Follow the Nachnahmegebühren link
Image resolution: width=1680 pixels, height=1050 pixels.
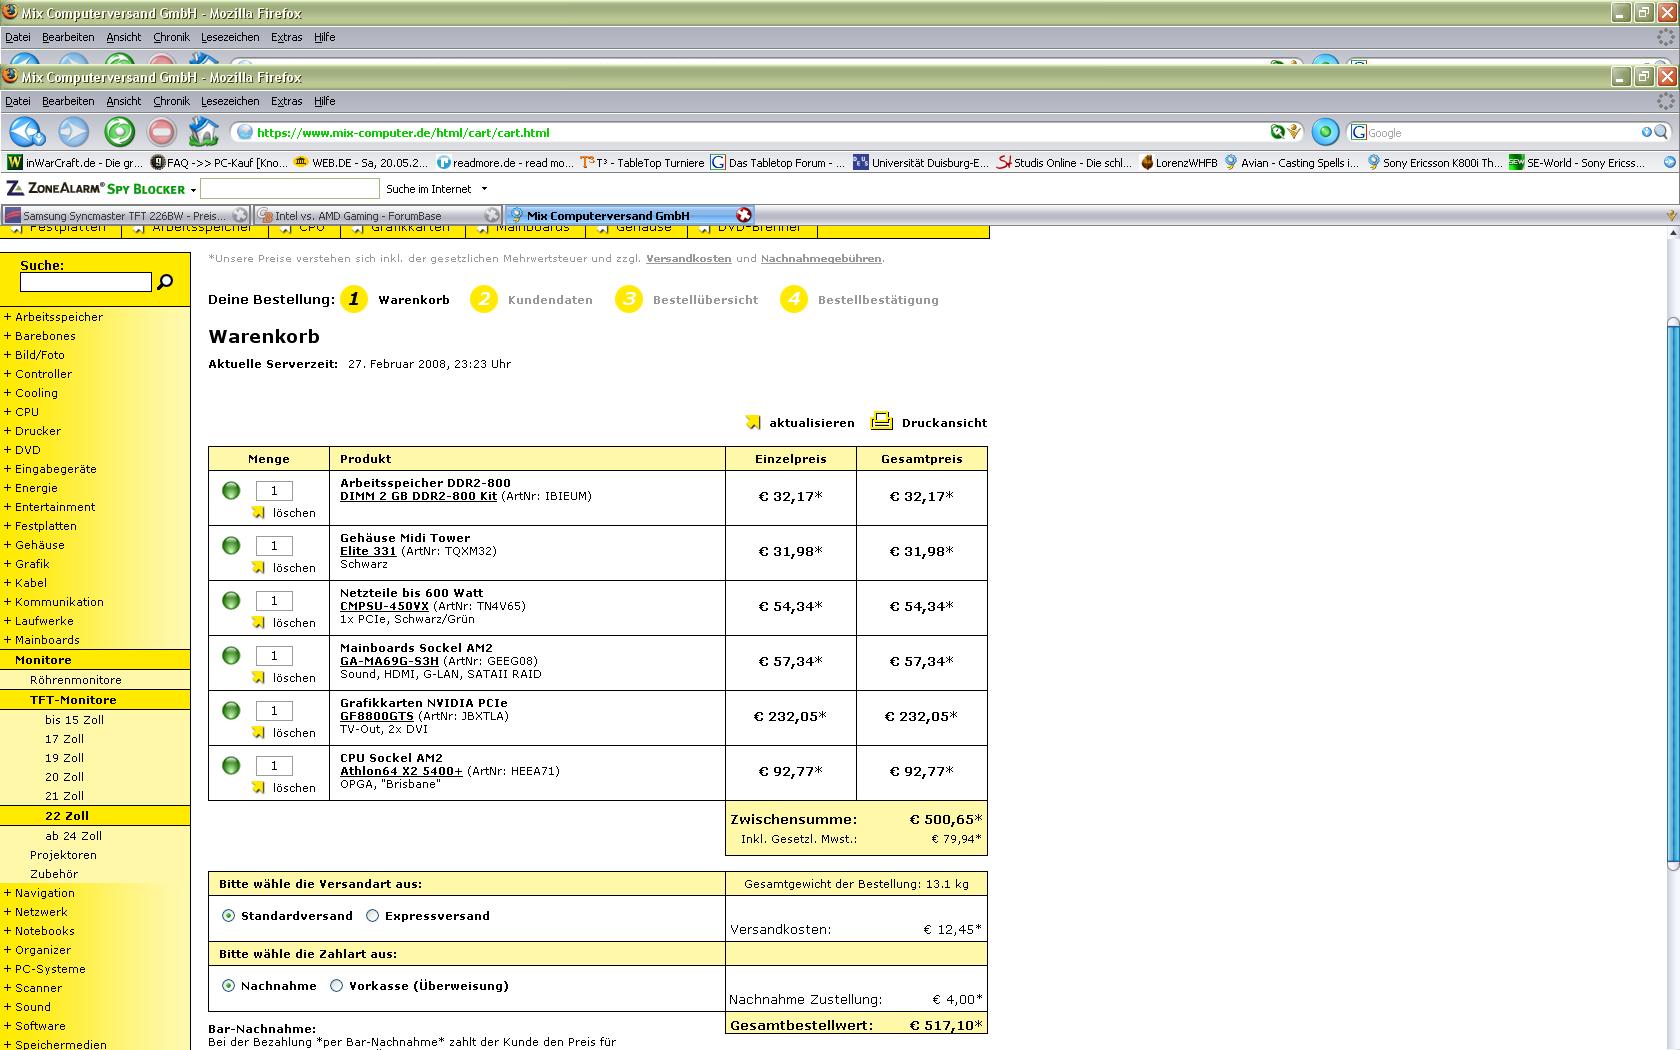(x=821, y=258)
